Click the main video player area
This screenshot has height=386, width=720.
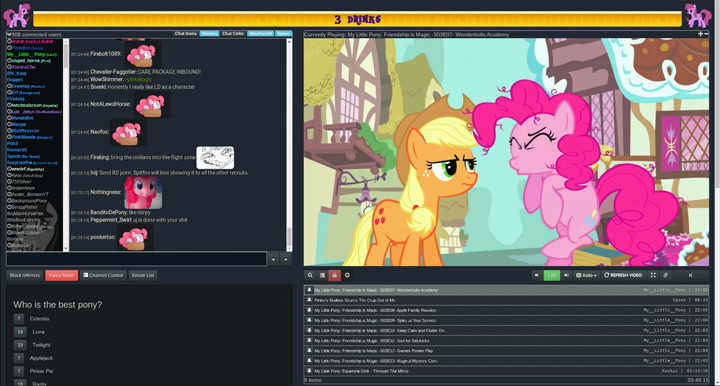pos(506,152)
